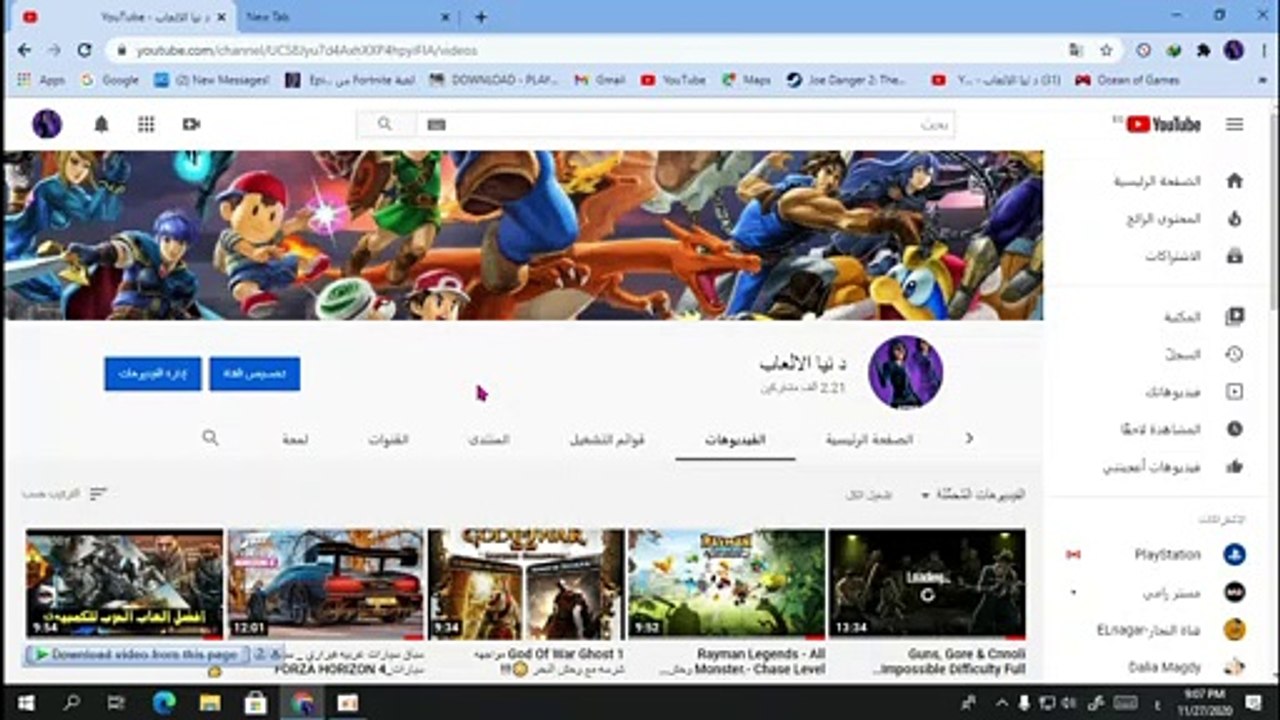Open Library icon in sidebar
Image resolution: width=1280 pixels, height=720 pixels.
(1234, 317)
